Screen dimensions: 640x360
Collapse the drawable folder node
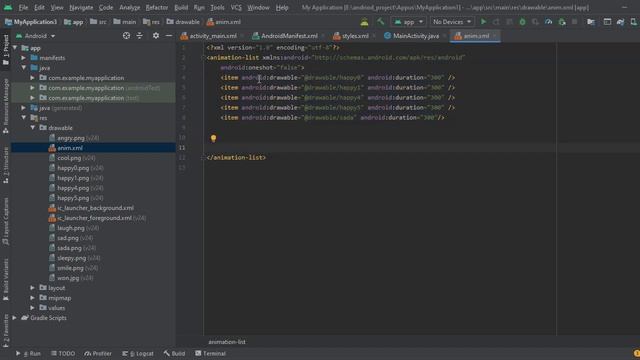click(x=33, y=128)
